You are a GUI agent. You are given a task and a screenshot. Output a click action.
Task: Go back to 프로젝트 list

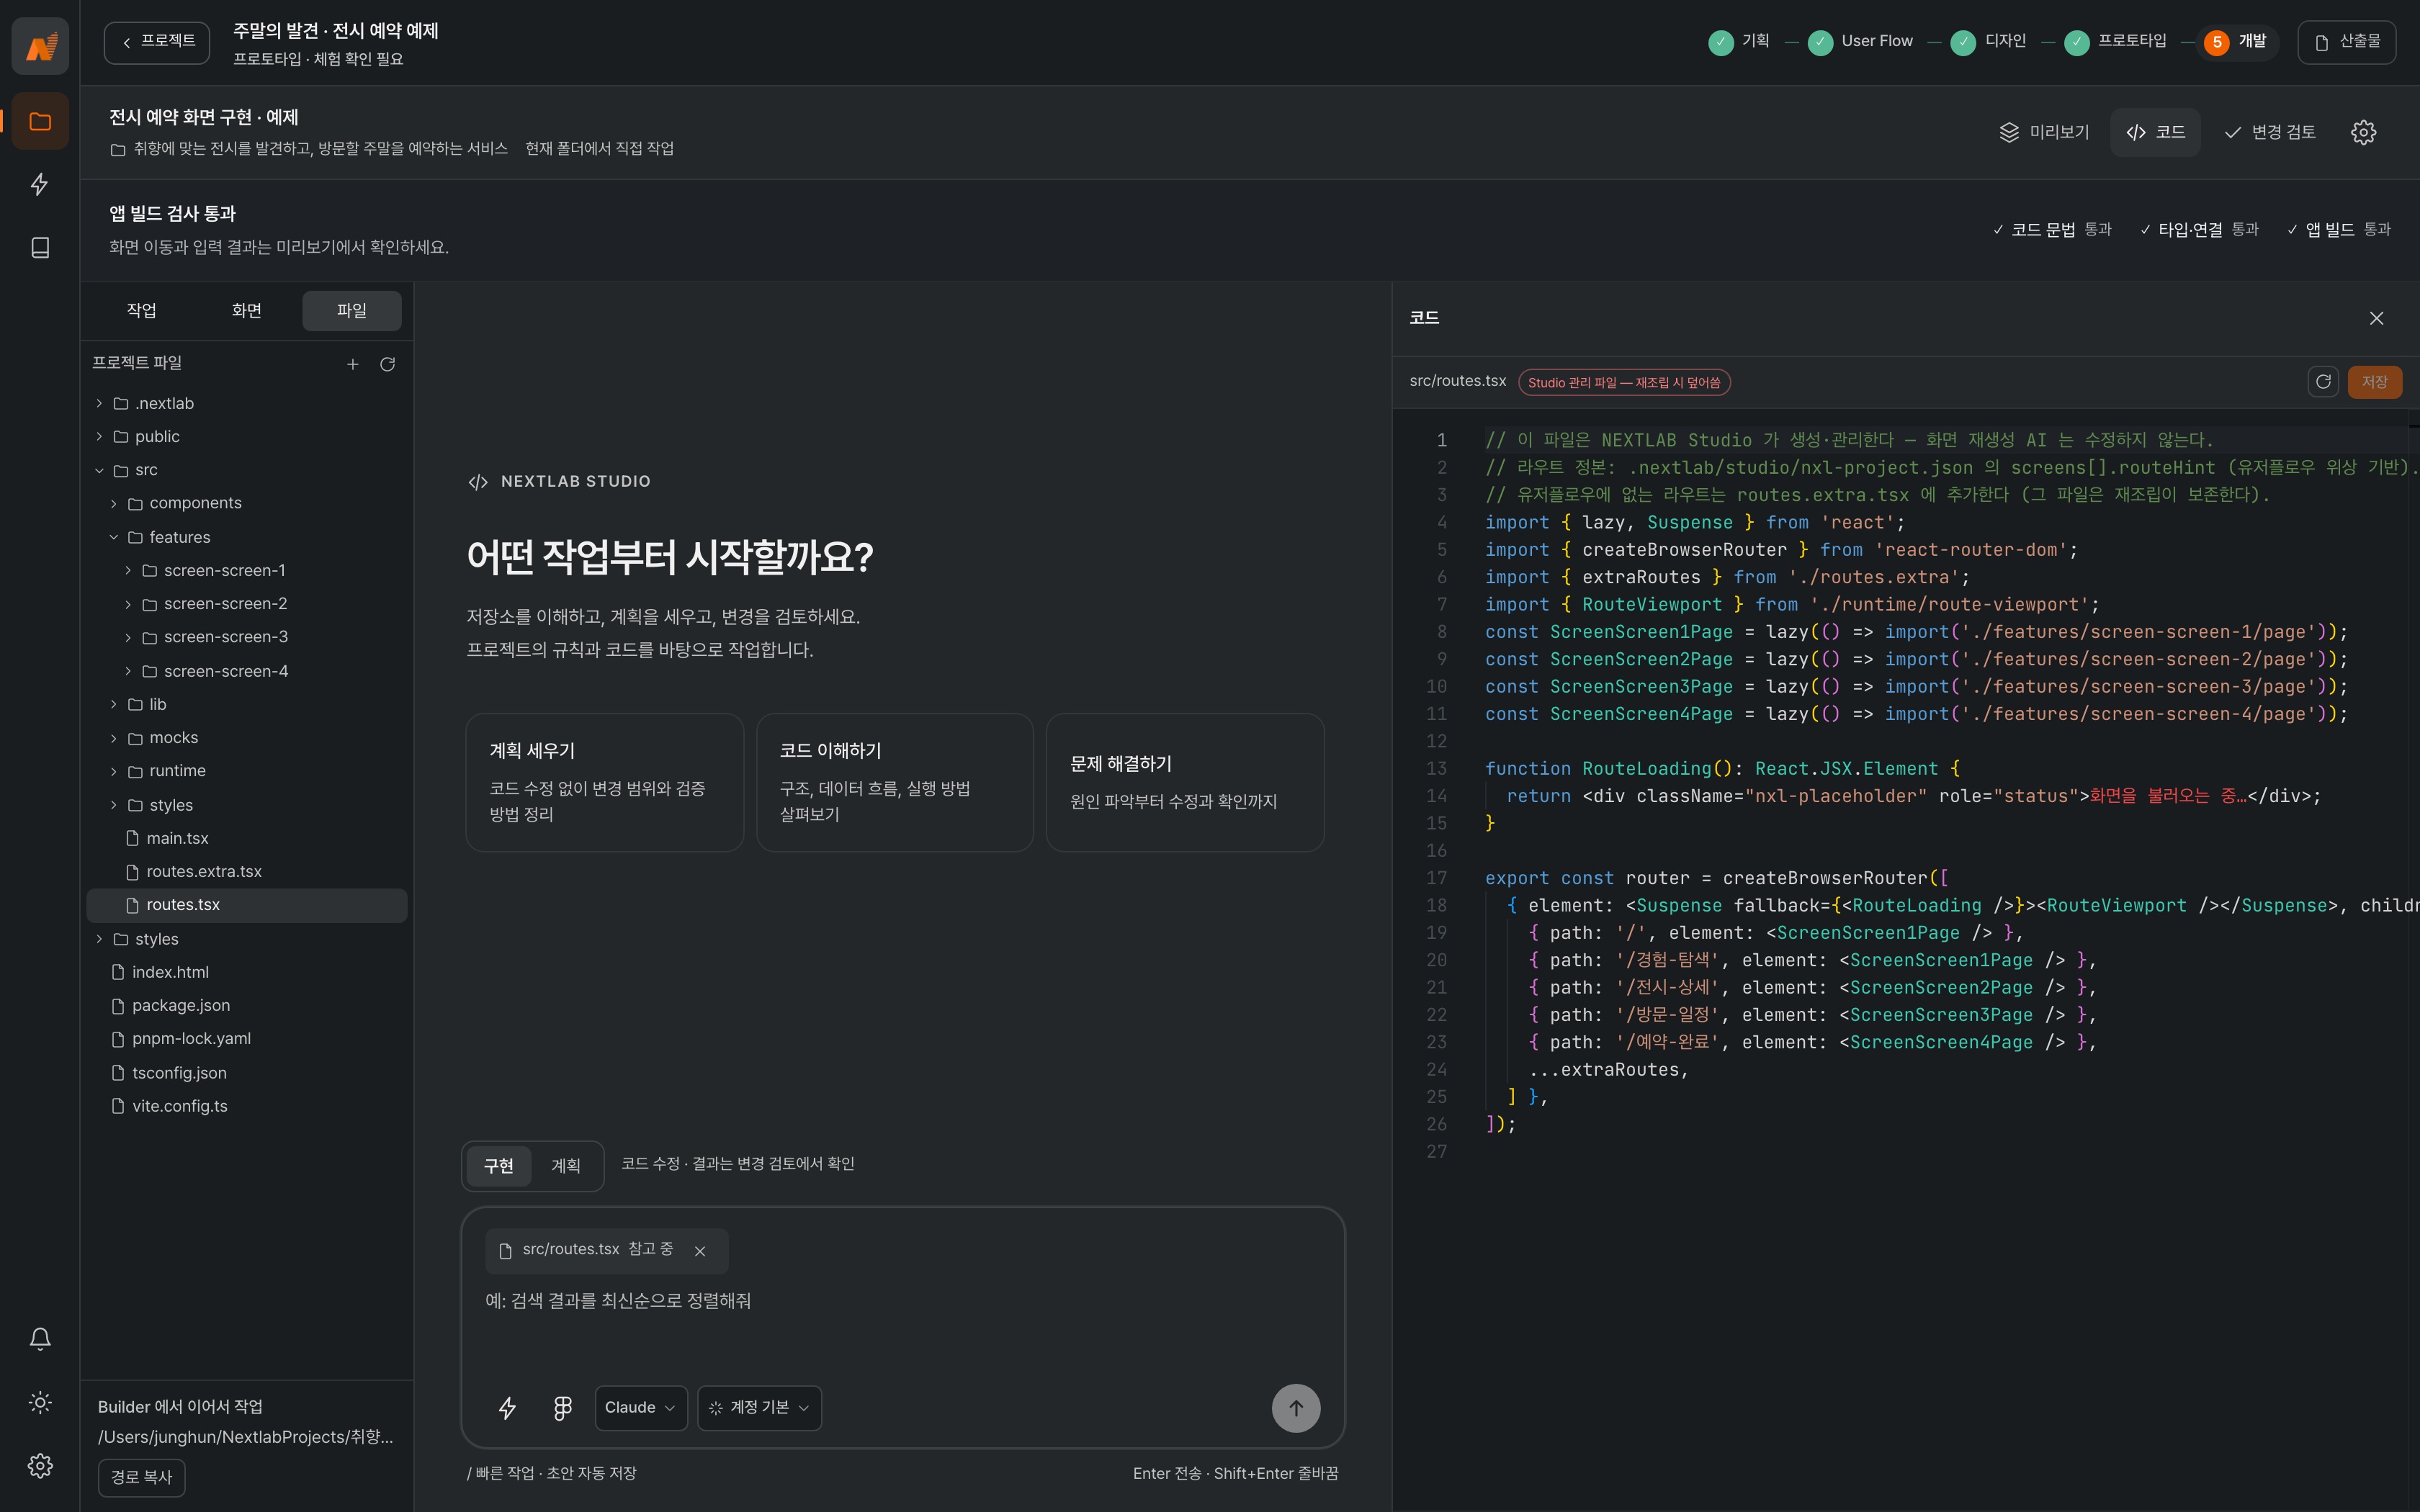click(x=157, y=42)
